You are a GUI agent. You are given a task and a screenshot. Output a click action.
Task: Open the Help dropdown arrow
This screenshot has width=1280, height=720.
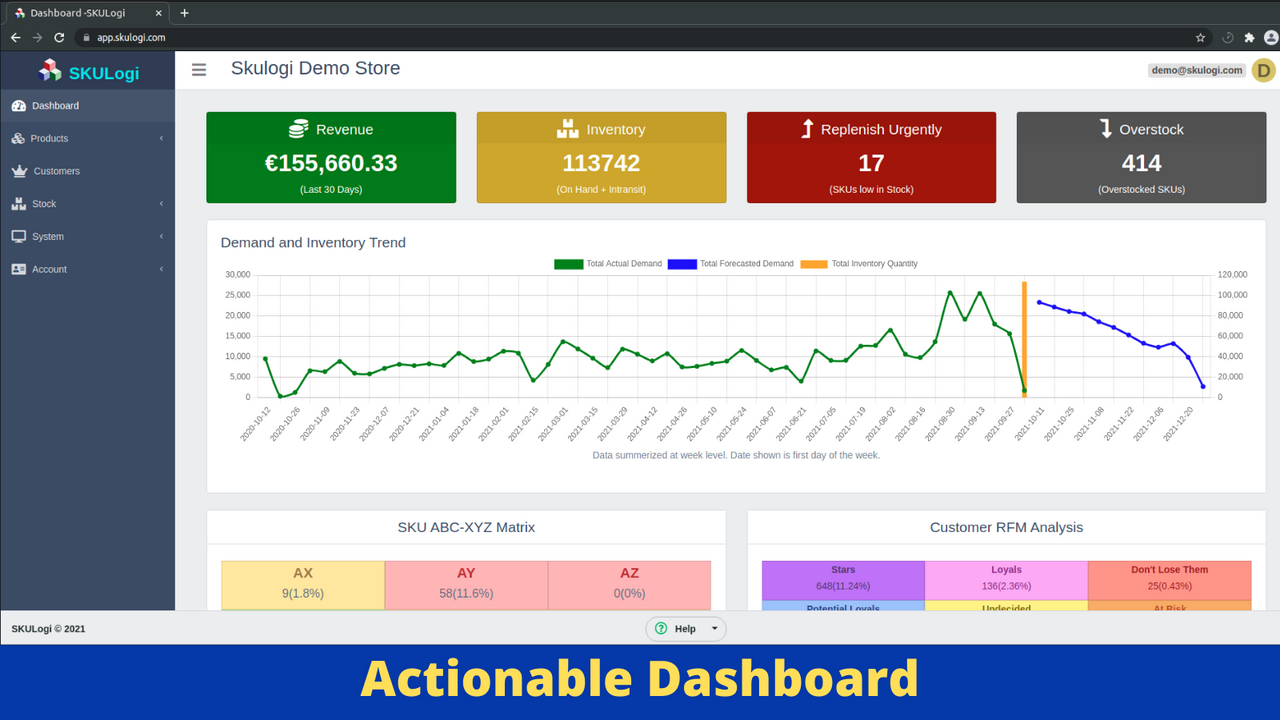pyautogui.click(x=712, y=628)
